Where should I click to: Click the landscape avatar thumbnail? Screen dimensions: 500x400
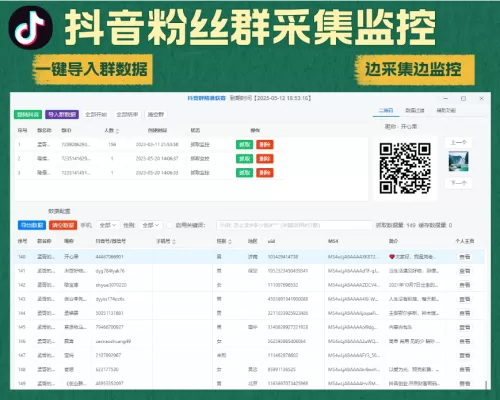click(458, 162)
